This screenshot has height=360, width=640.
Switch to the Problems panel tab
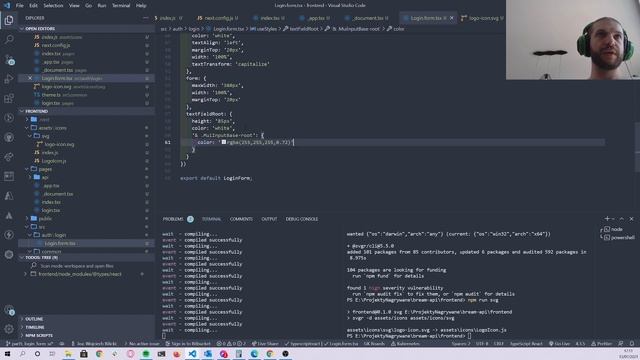(178, 219)
